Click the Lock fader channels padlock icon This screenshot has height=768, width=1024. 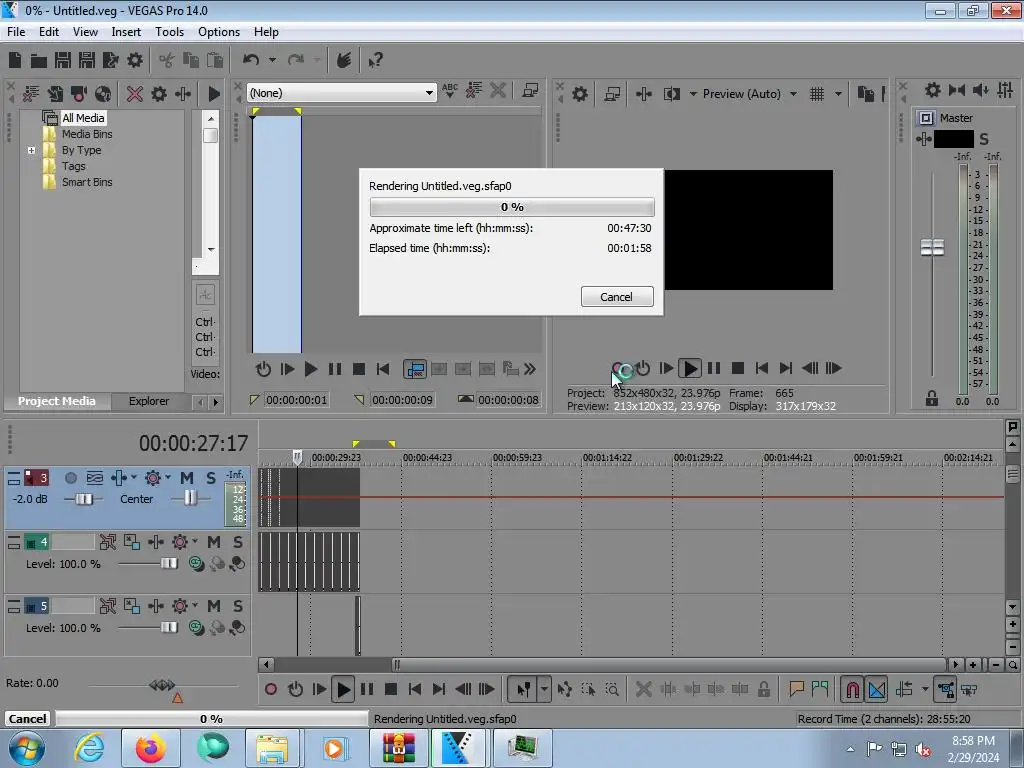[x=931, y=398]
